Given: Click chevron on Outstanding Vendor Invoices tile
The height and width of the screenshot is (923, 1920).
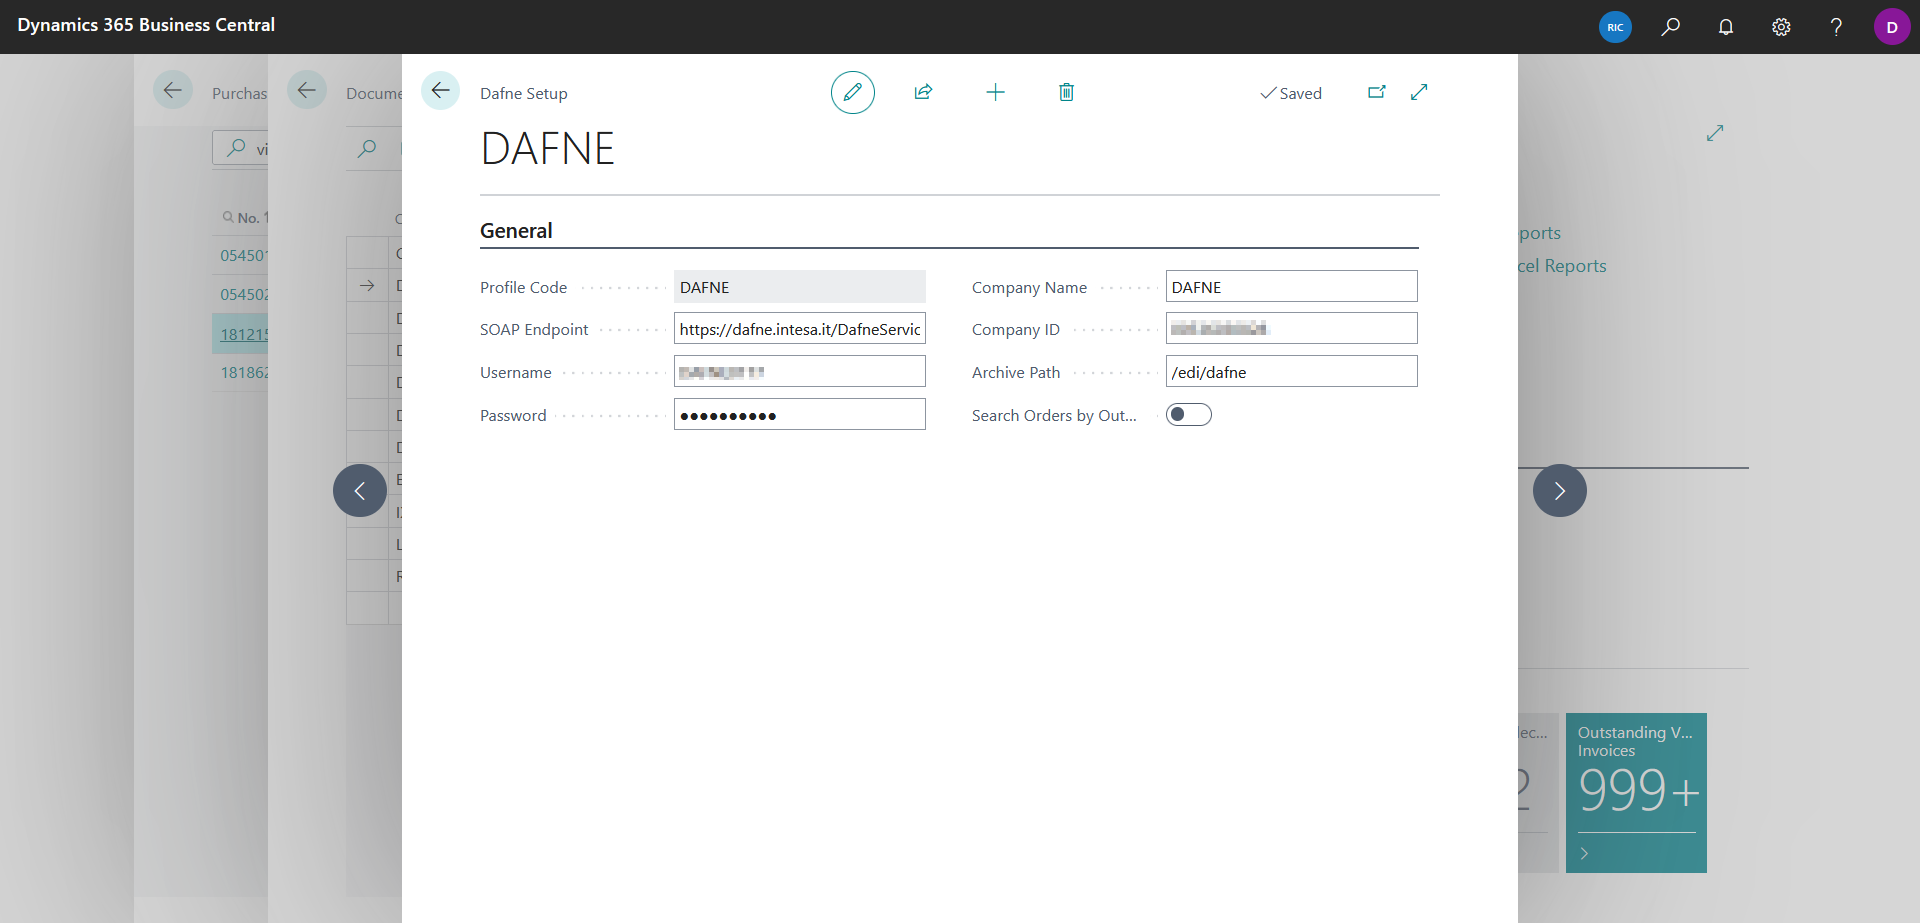Looking at the screenshot, I should (x=1584, y=853).
